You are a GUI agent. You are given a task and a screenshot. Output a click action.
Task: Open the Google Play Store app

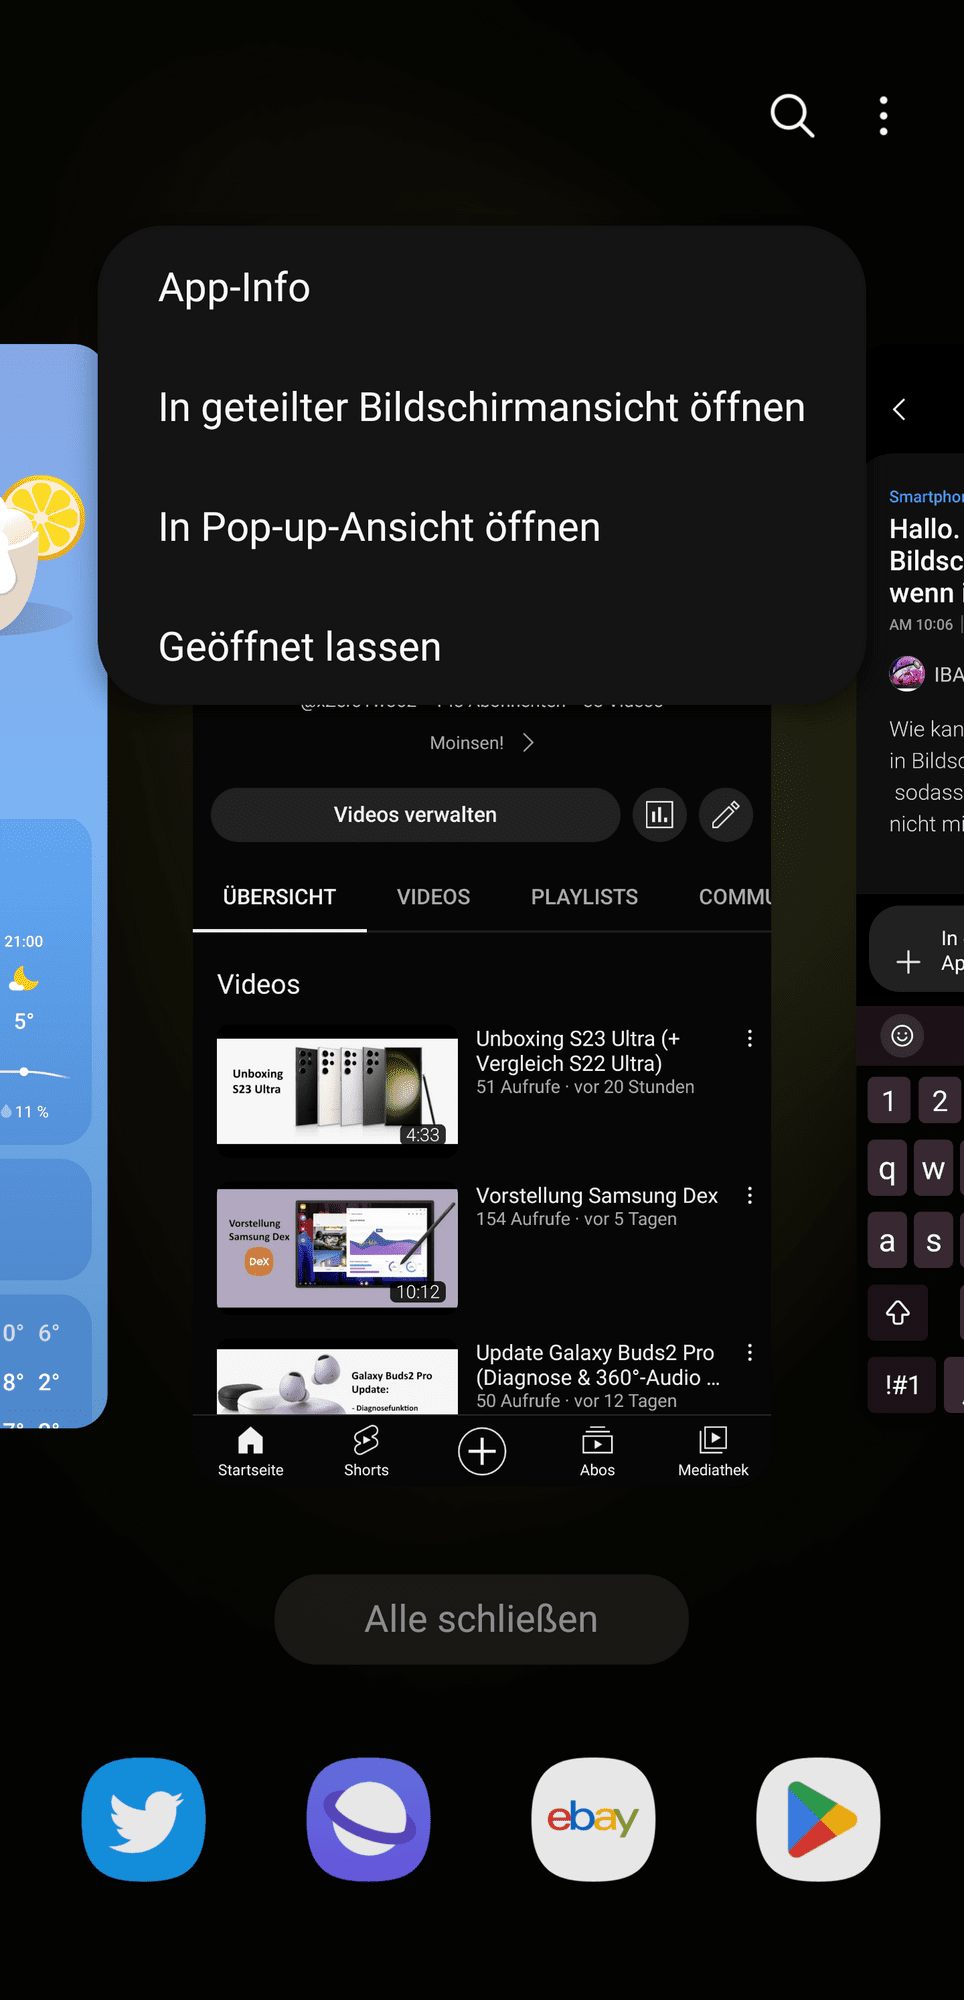pyautogui.click(x=819, y=1819)
